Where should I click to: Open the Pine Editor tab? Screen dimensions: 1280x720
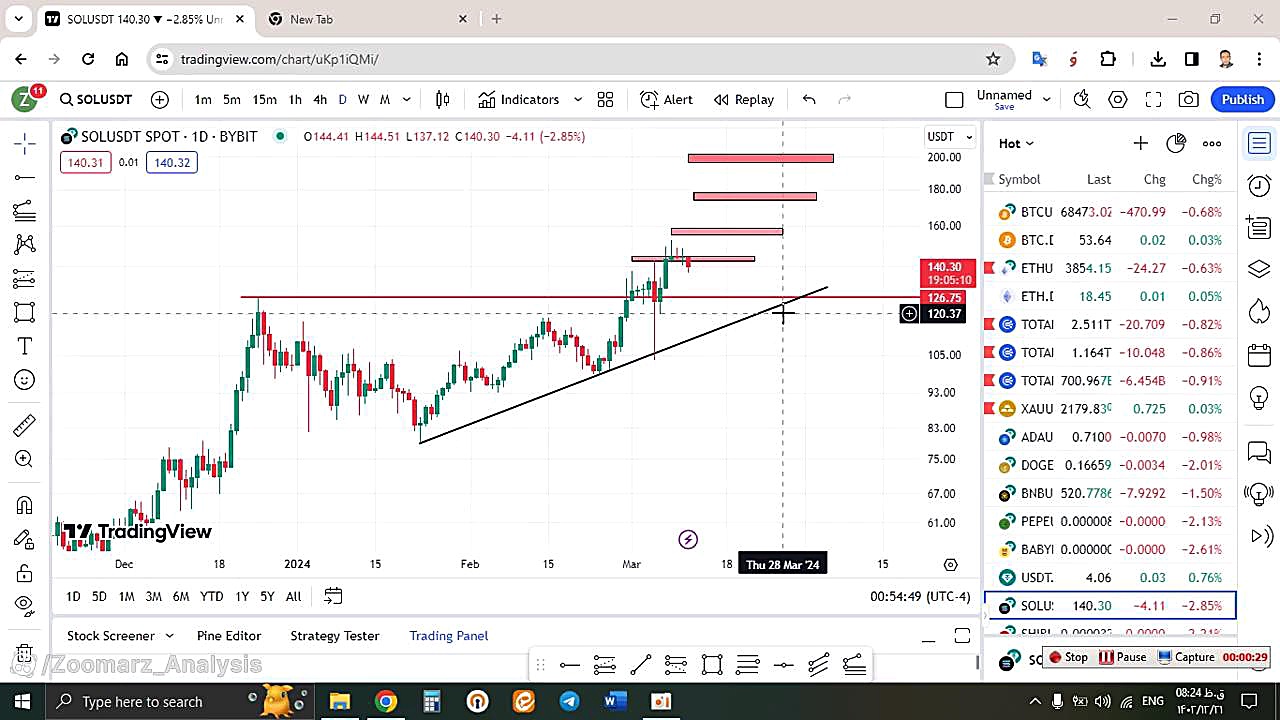tap(229, 636)
